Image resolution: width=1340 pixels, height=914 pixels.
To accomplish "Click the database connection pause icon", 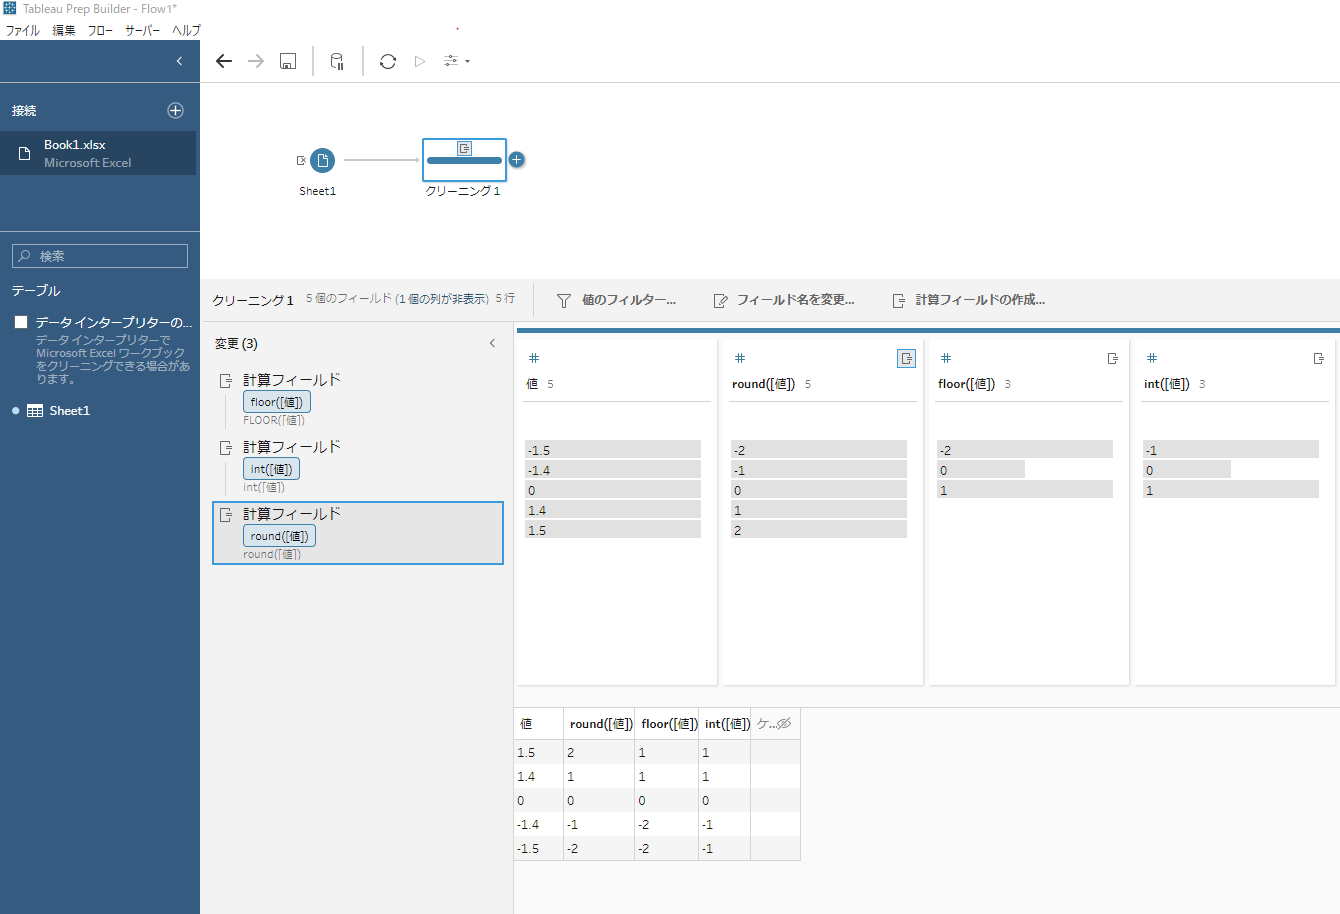I will 337,61.
